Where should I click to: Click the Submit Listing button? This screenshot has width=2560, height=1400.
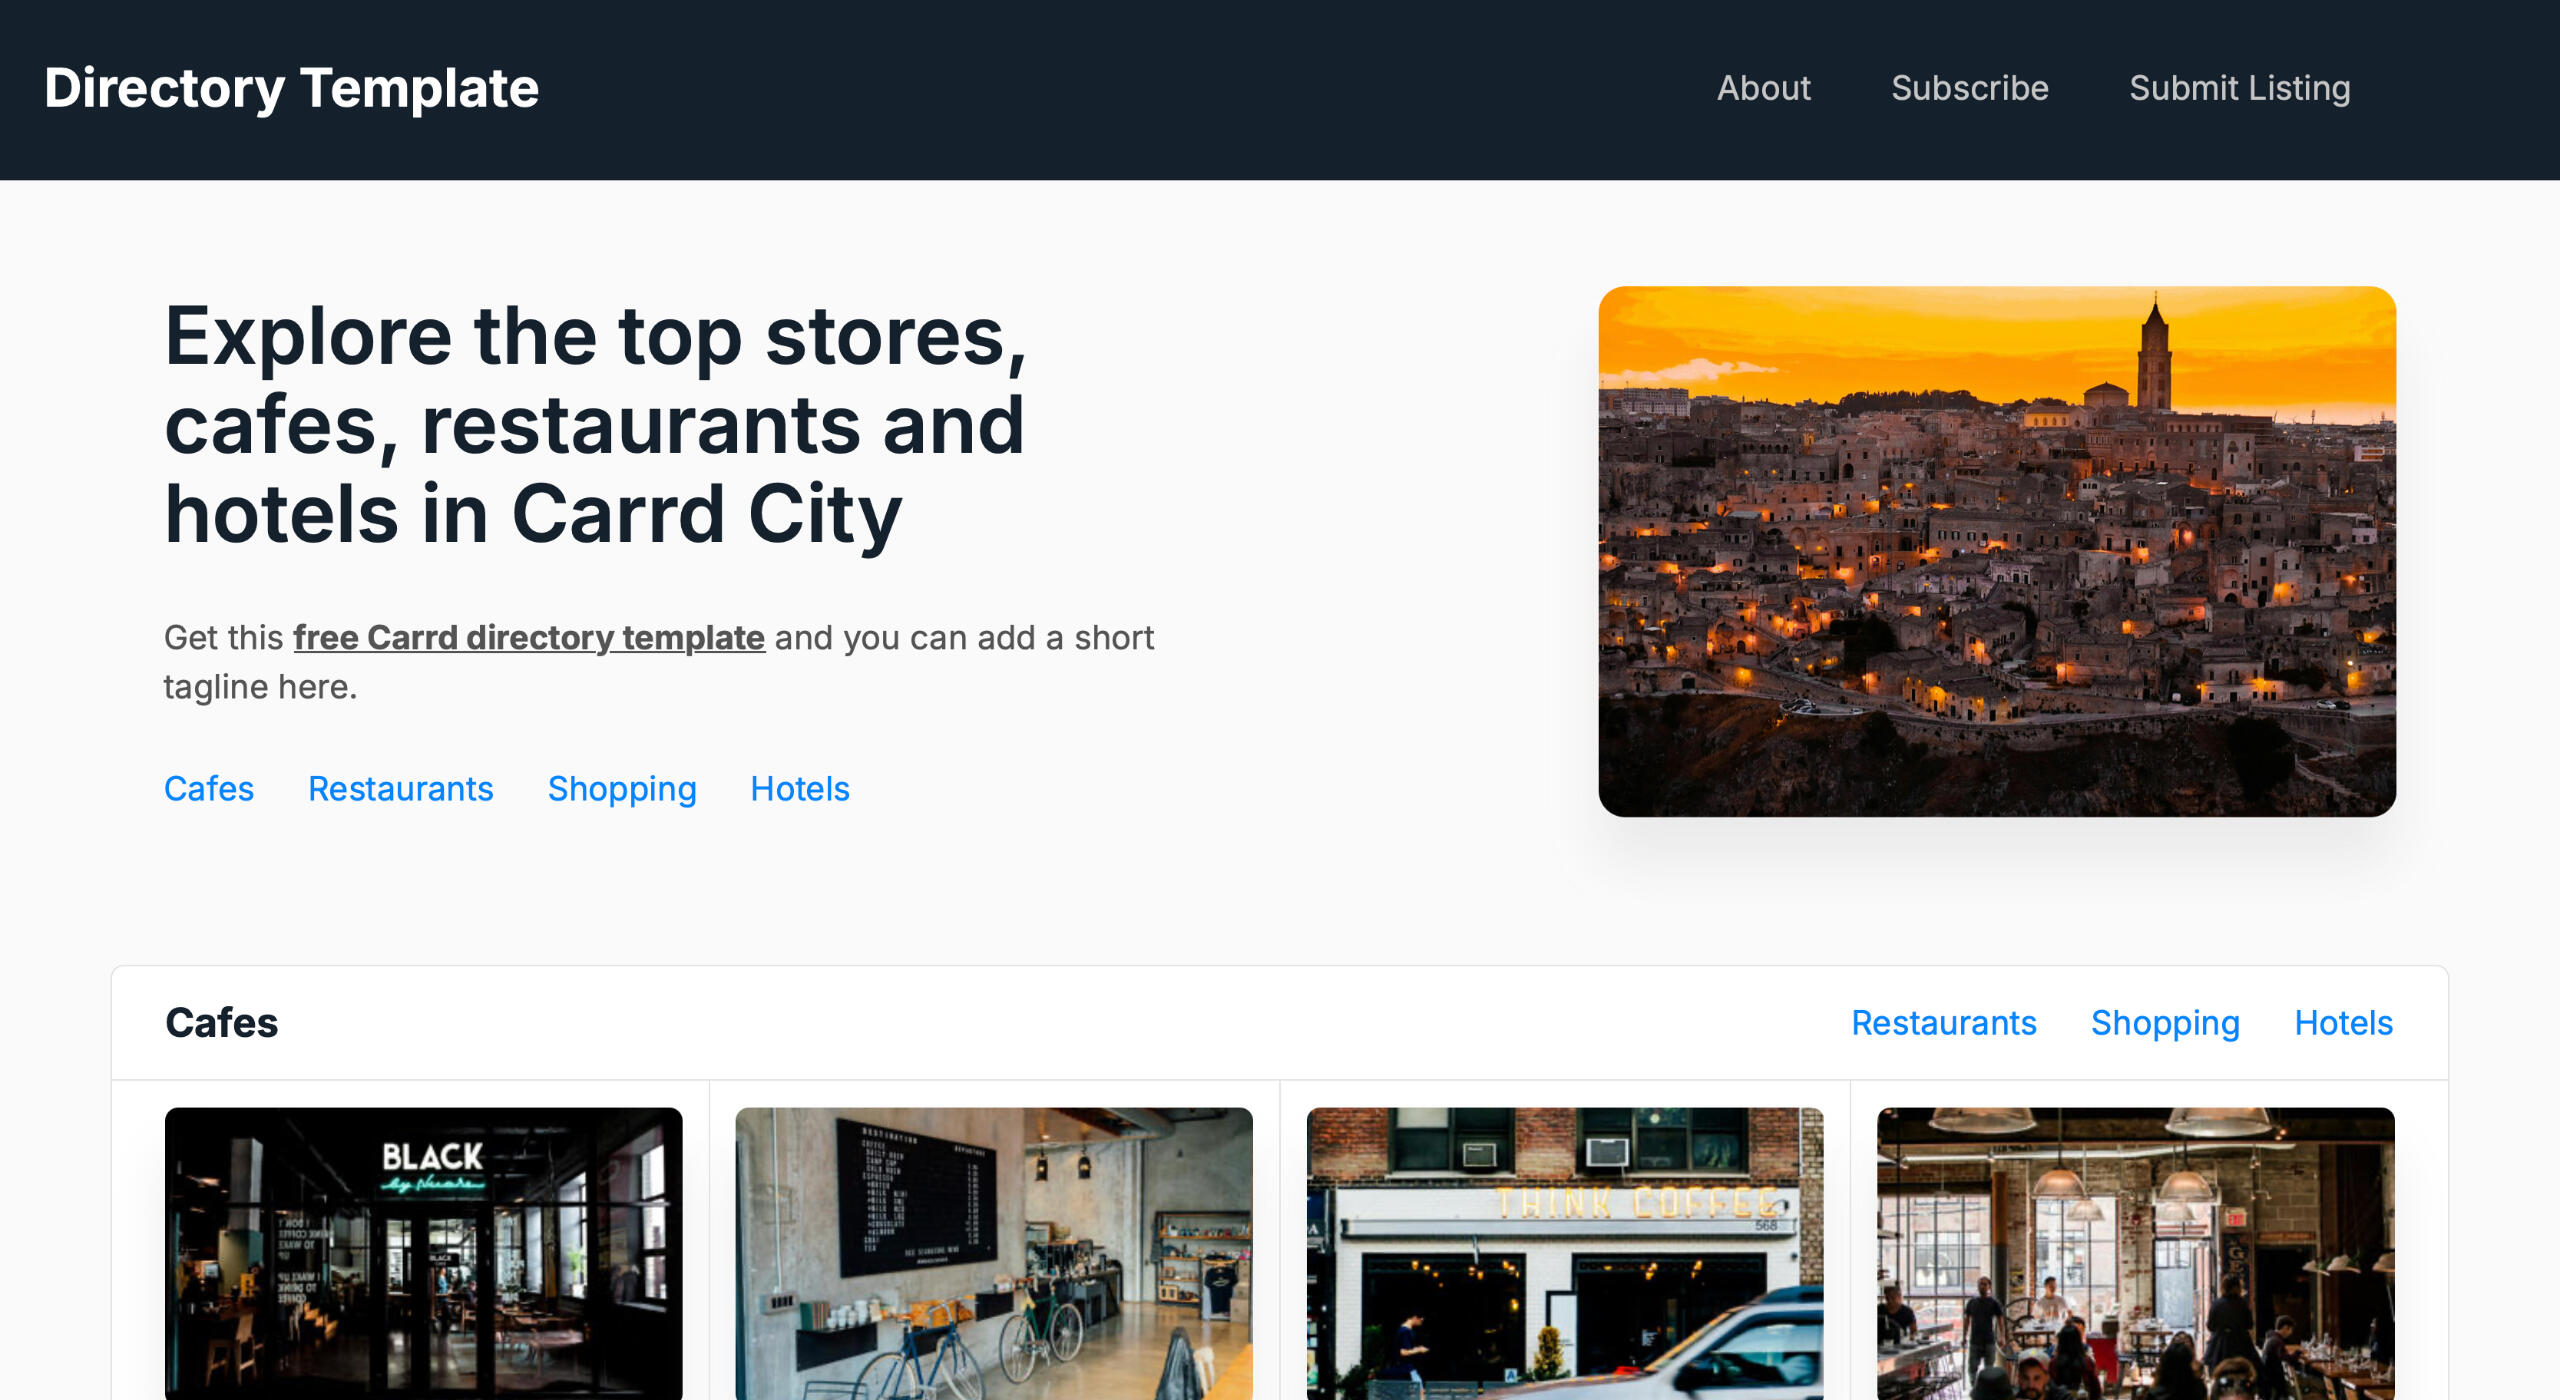[x=2241, y=88]
